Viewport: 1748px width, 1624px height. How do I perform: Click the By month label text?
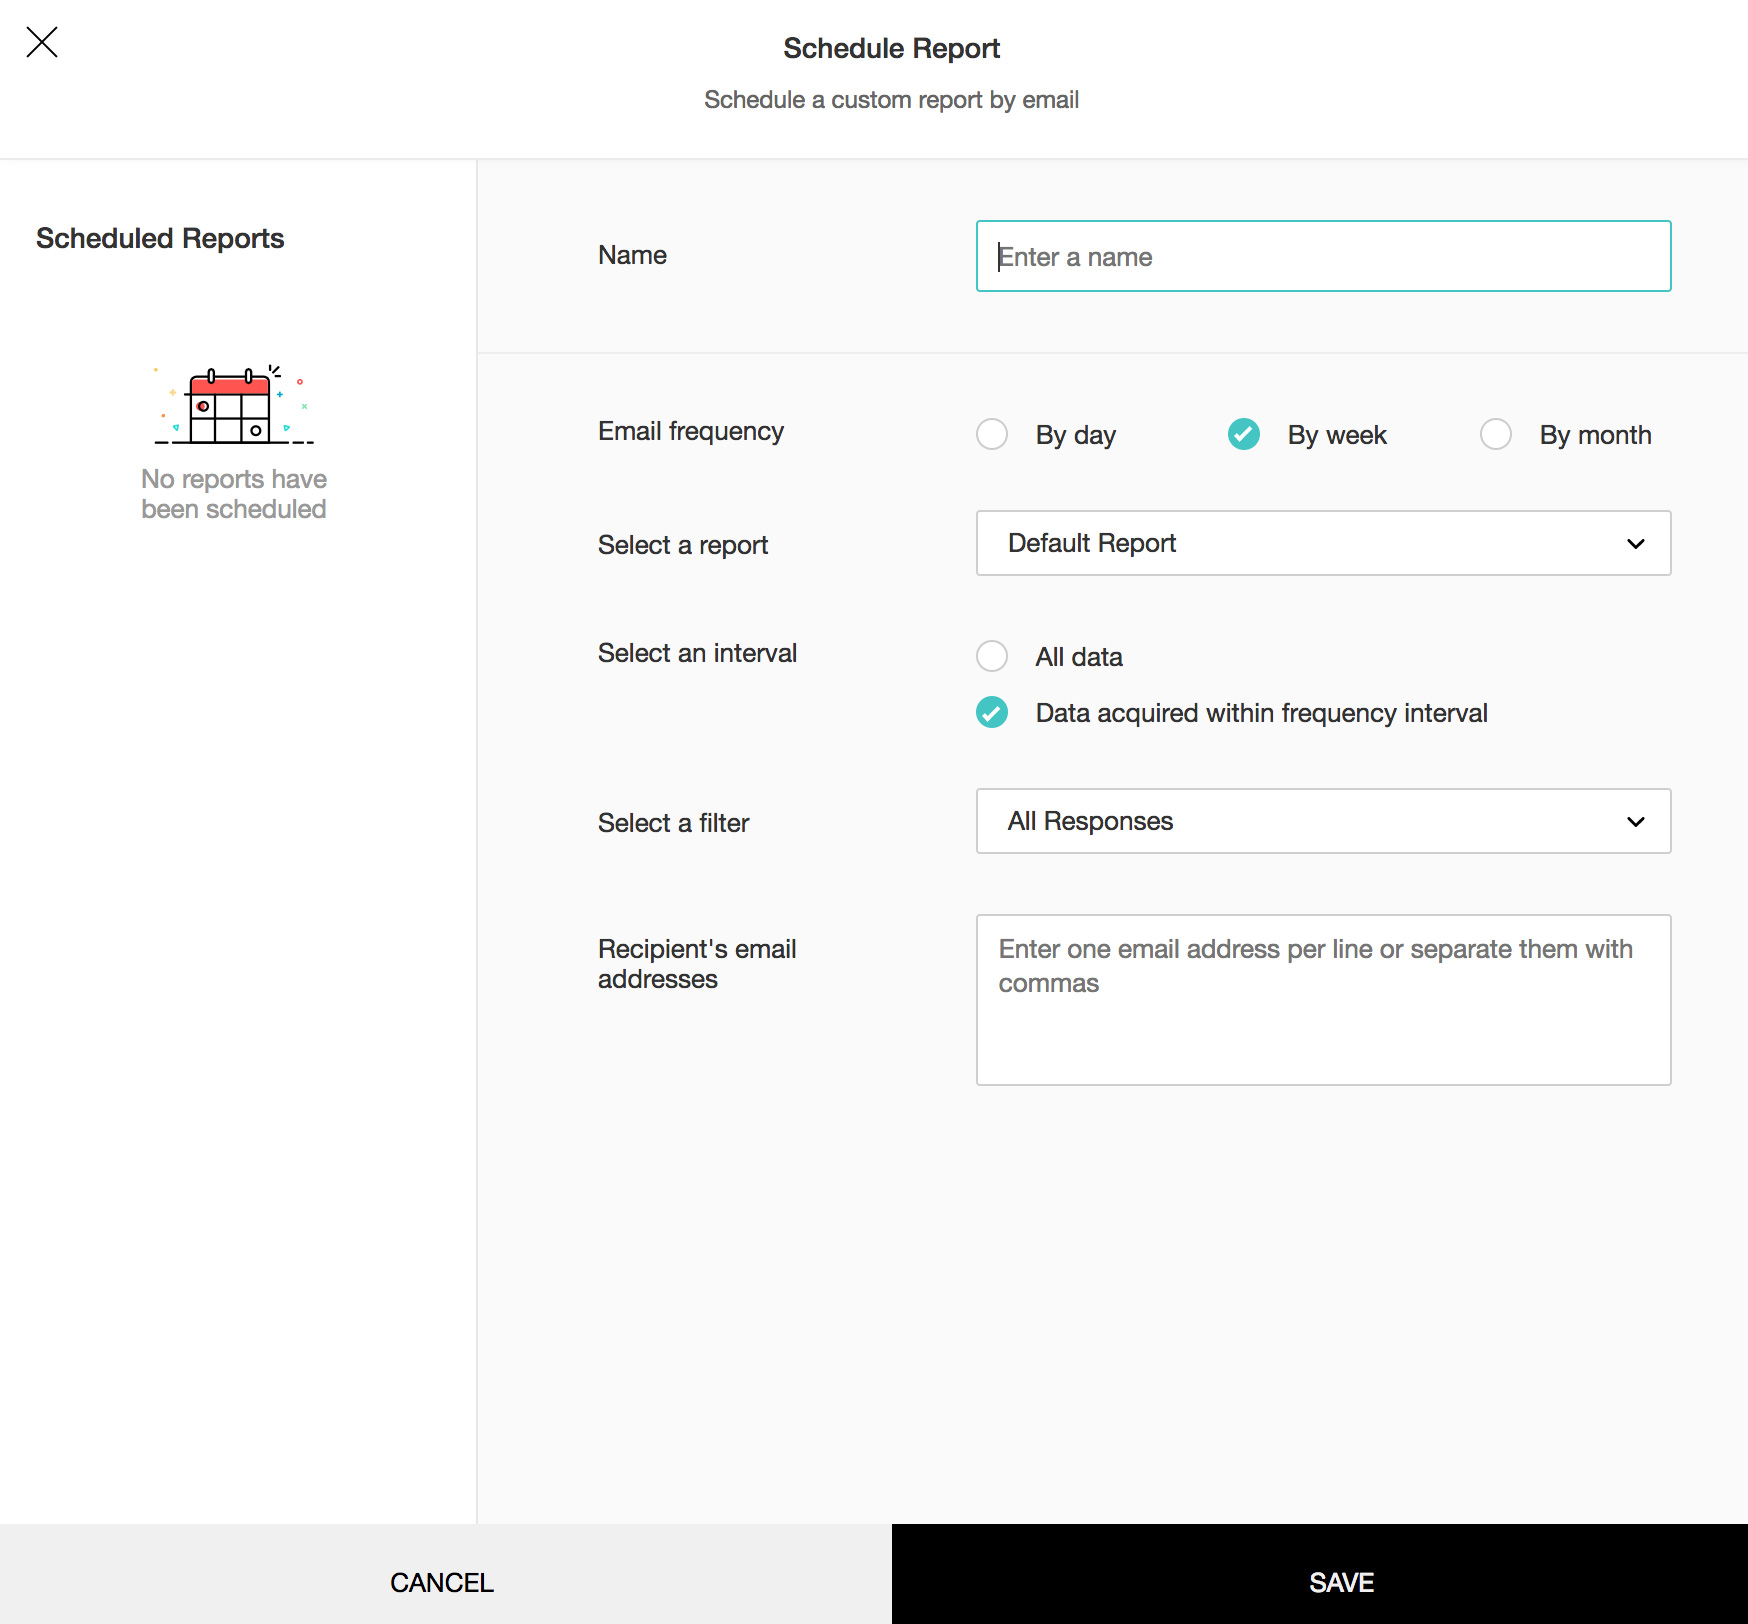tap(1594, 435)
